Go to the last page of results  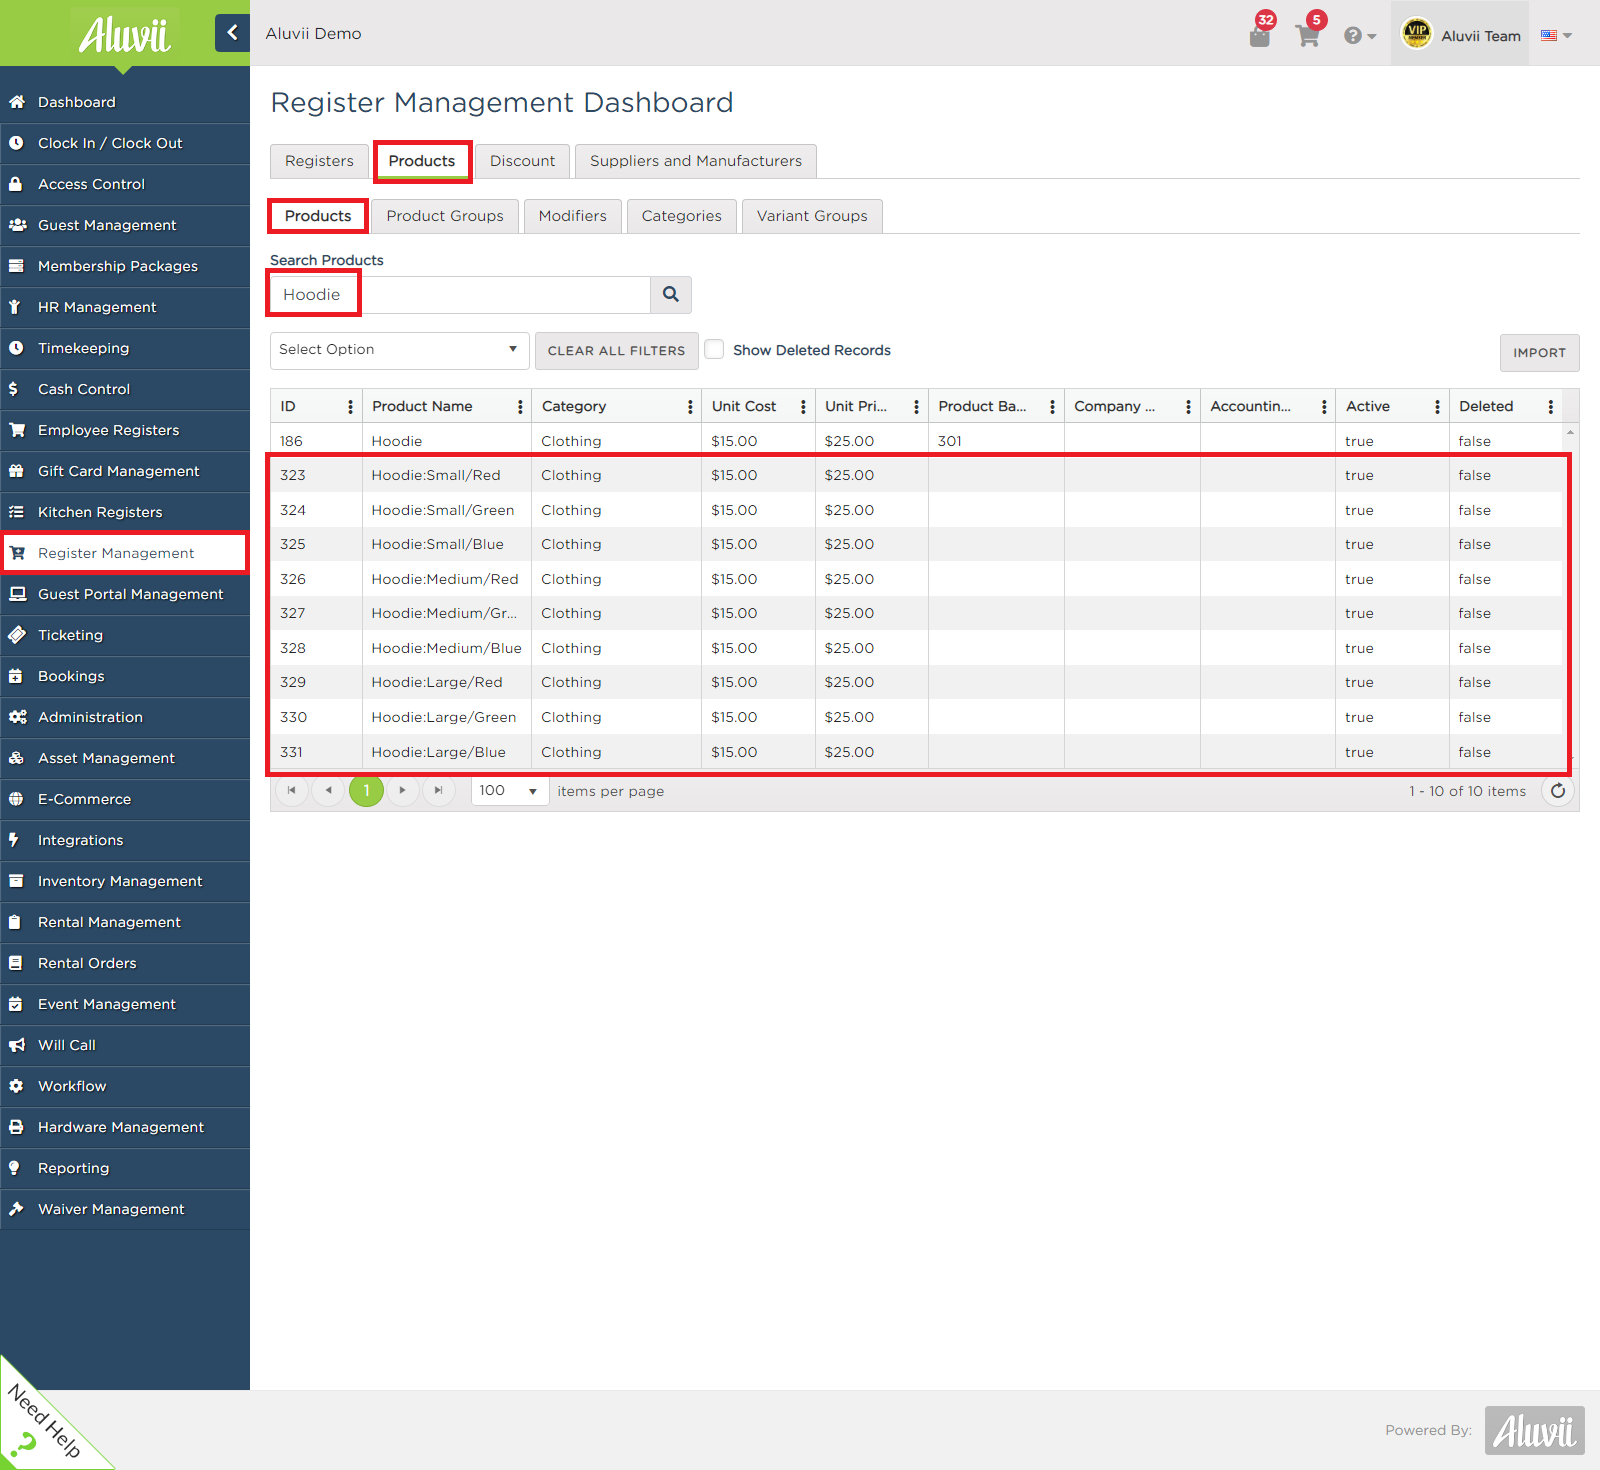tap(438, 790)
